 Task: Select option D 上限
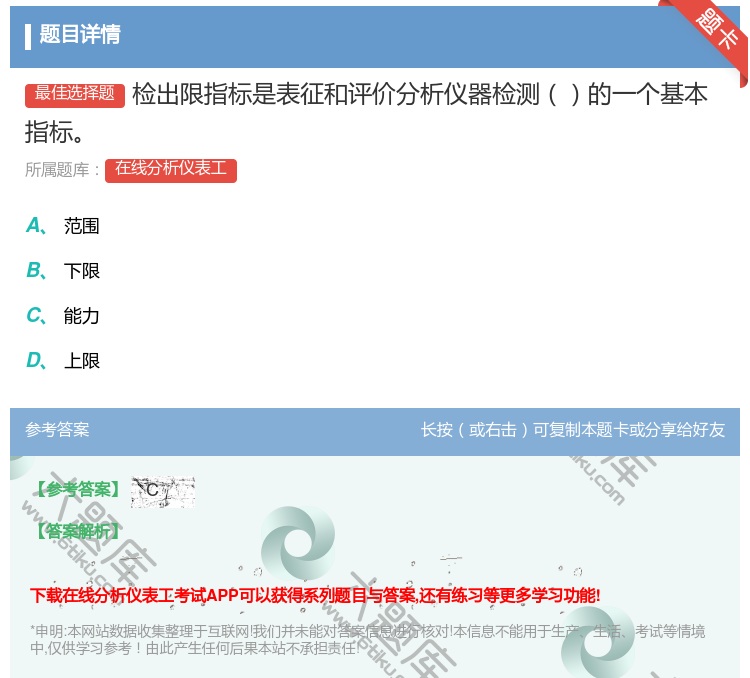coord(63,361)
